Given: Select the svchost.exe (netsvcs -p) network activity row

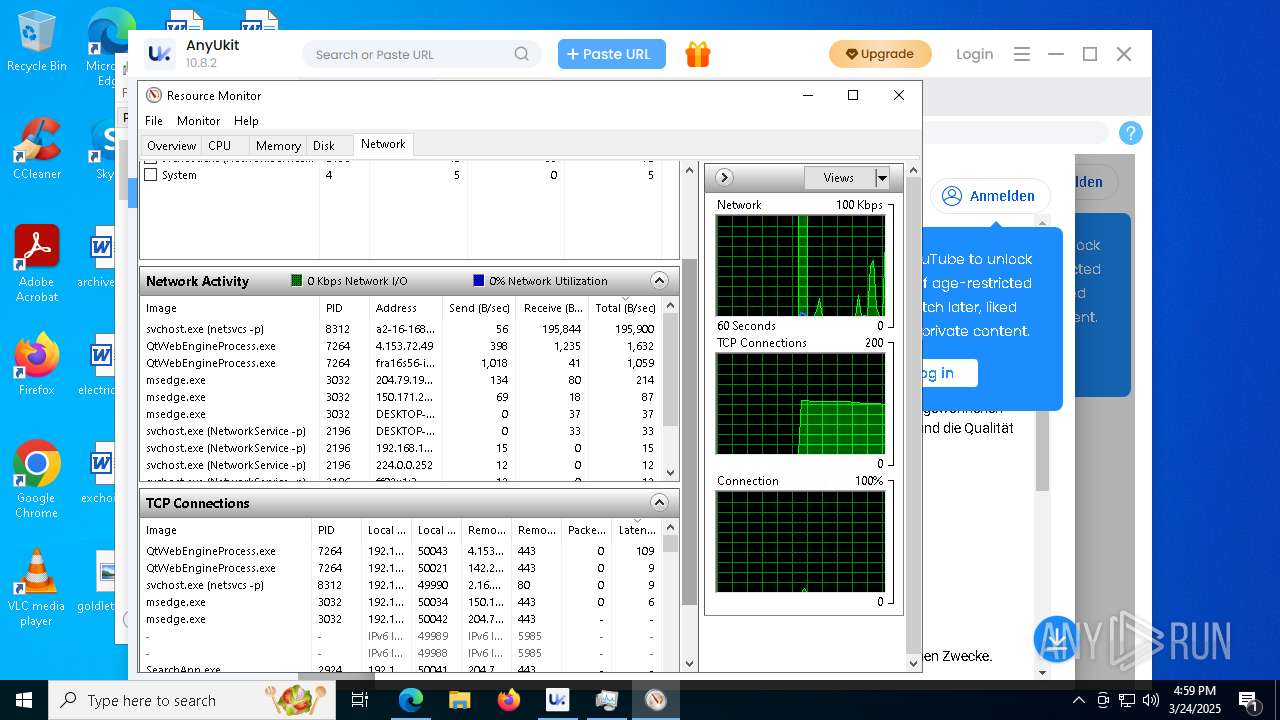Looking at the screenshot, I should [400, 328].
